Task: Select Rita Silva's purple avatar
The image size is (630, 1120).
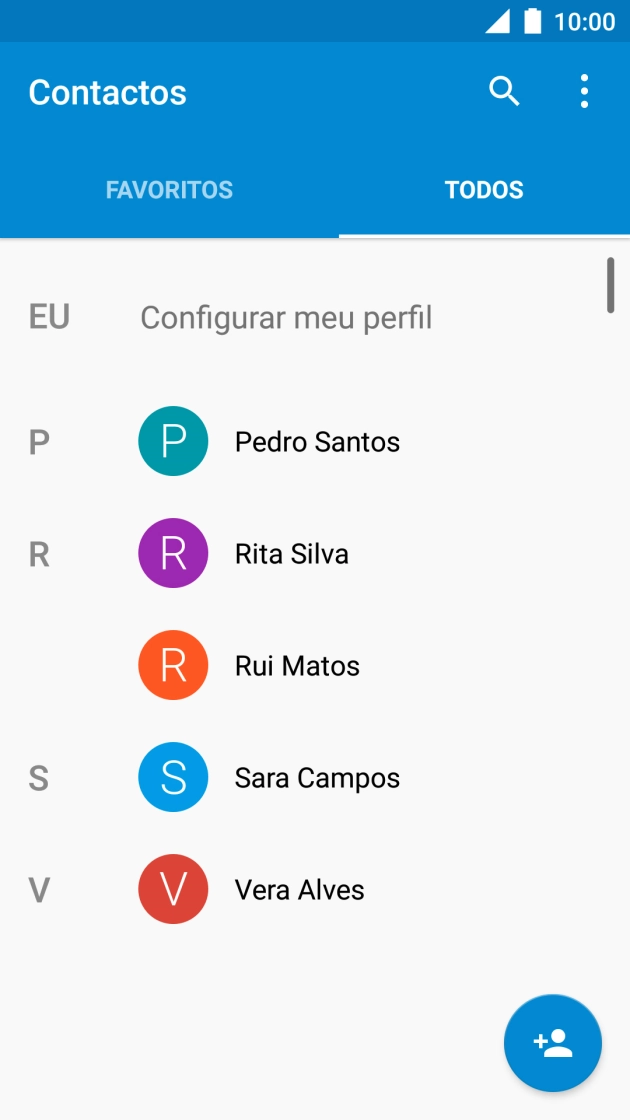Action: (172, 553)
